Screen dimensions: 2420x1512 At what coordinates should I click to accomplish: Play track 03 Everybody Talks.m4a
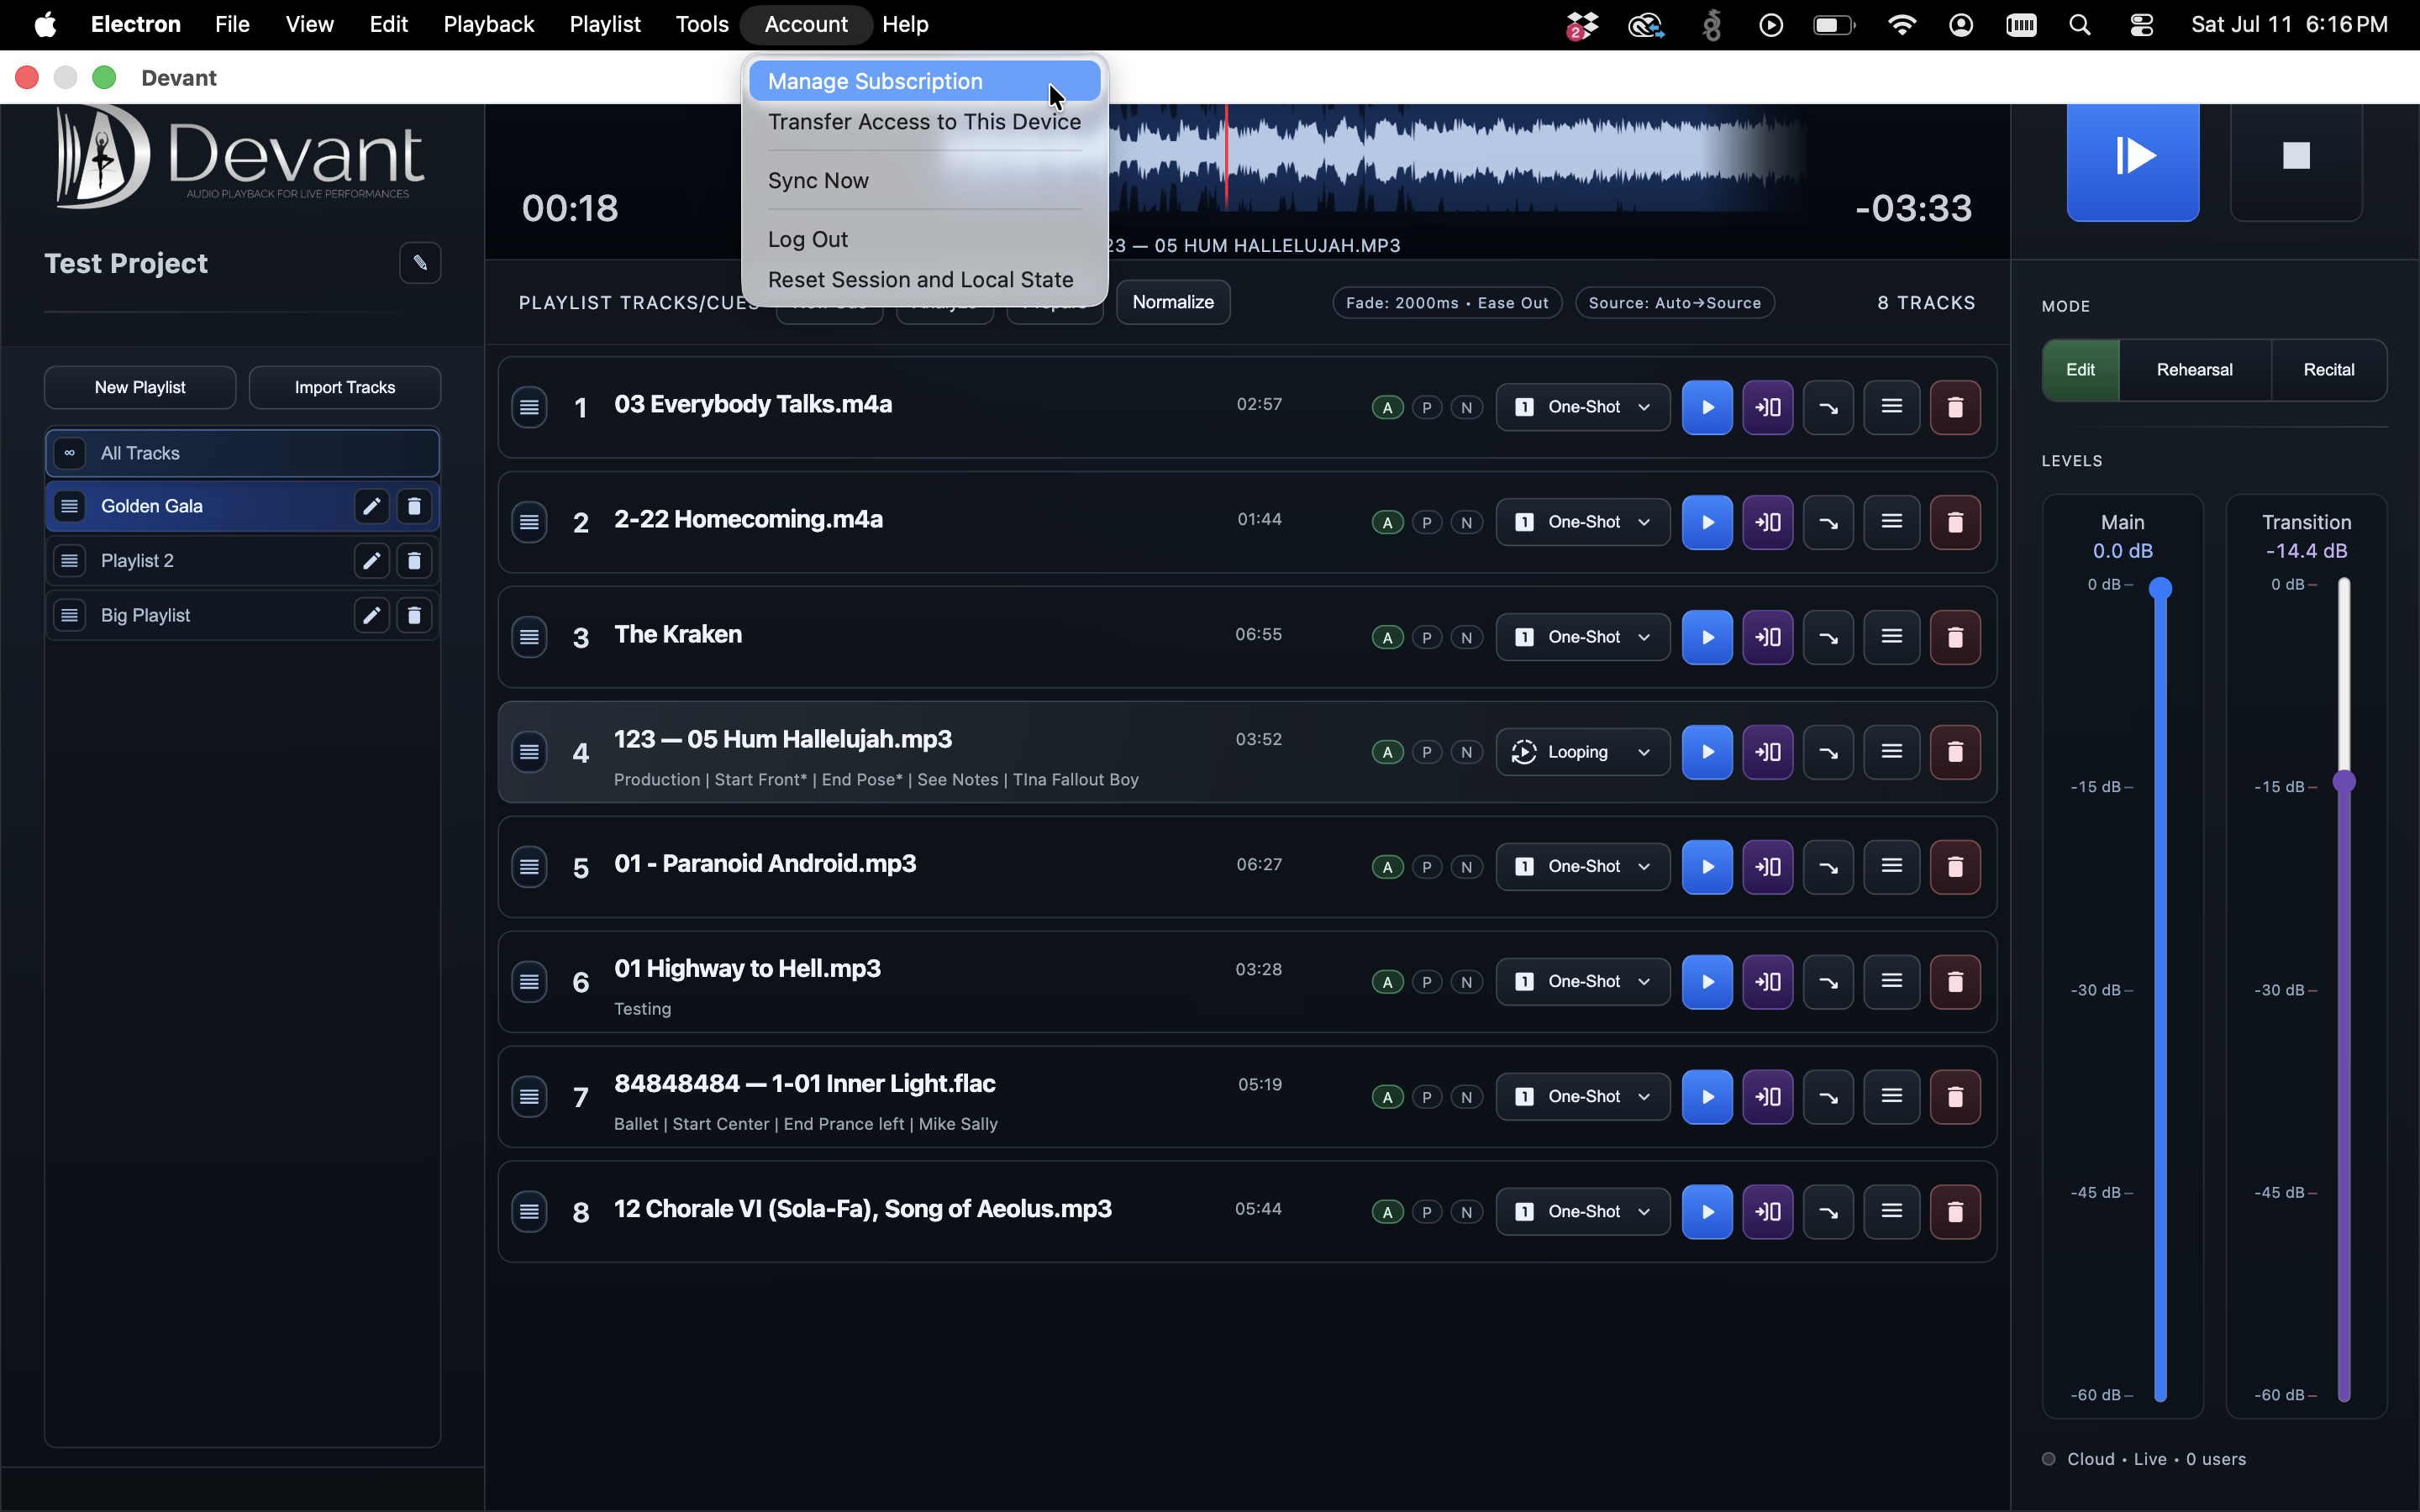point(1706,407)
